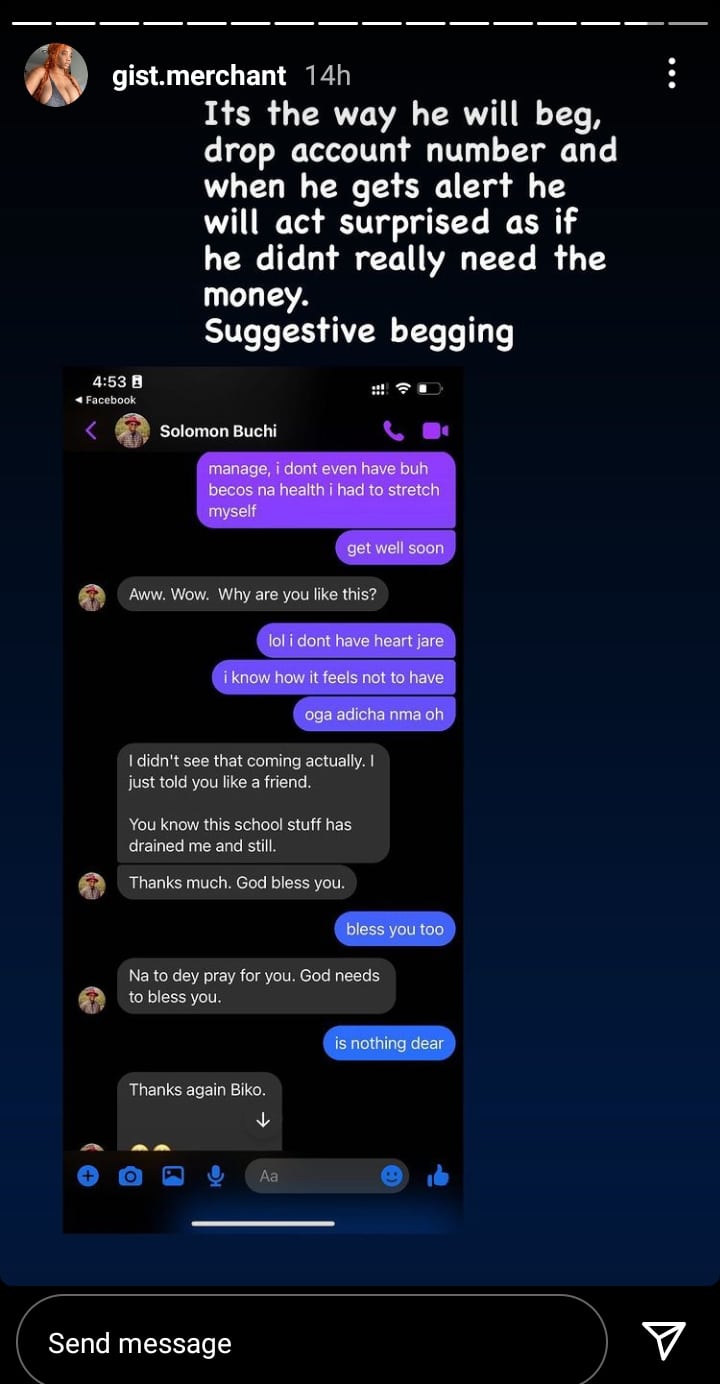This screenshot has height=1384, width=720.
Task: Open the photo gallery icon
Action: click(x=173, y=1176)
